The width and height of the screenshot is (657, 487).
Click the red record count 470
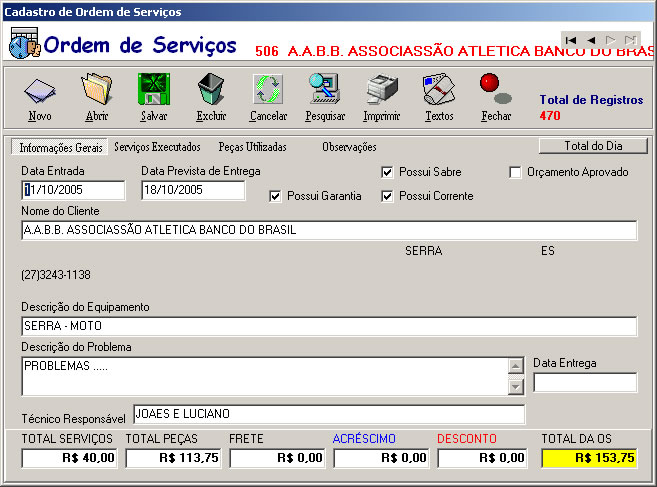pyautogui.click(x=550, y=116)
